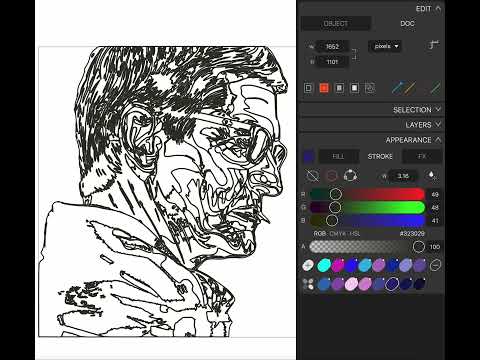Click the remove swatch minus circle icon
Screen dimensions: 480x360
coord(435,265)
